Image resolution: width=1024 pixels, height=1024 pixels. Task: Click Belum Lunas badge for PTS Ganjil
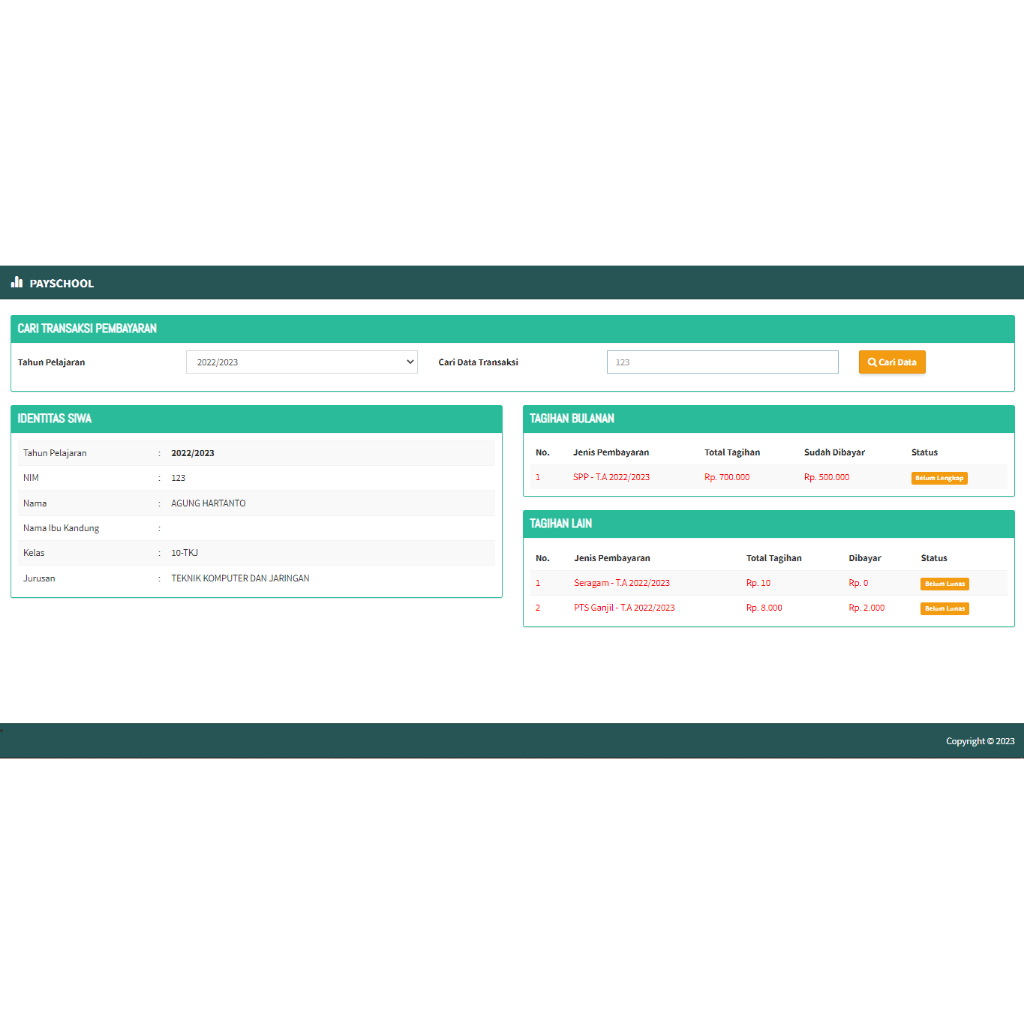[x=944, y=609]
